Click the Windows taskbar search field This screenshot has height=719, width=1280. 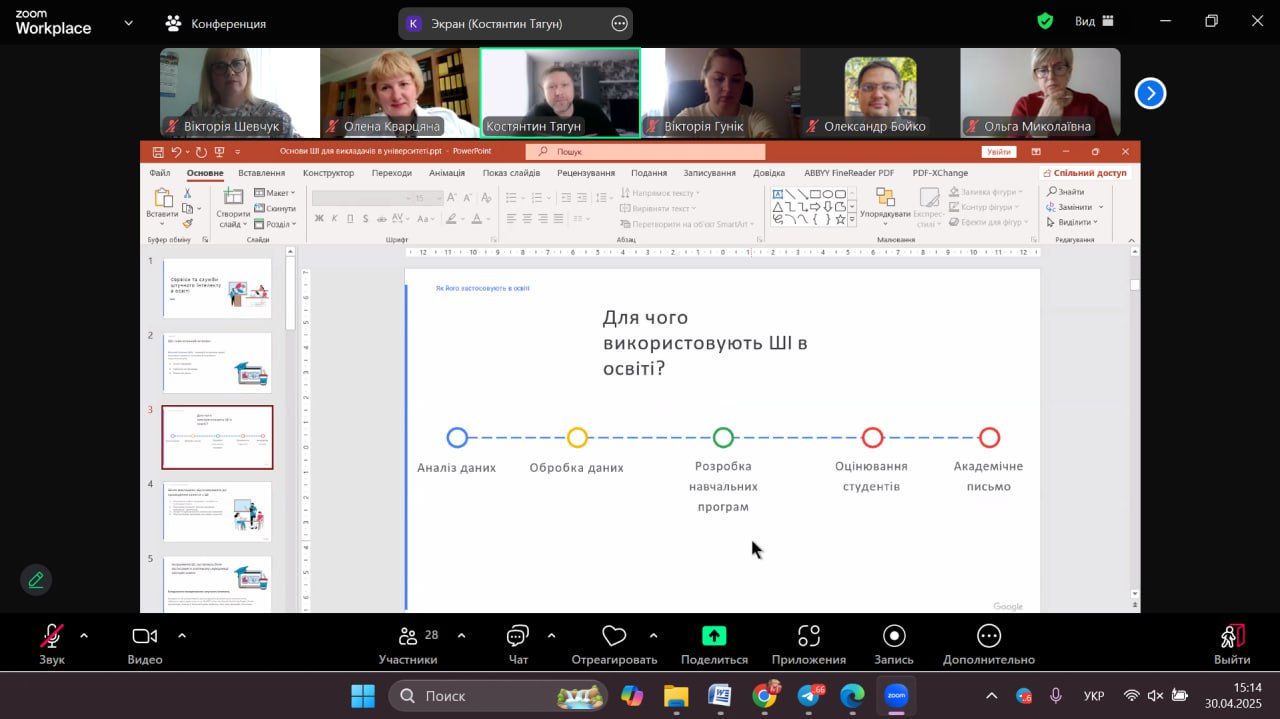(x=497, y=696)
